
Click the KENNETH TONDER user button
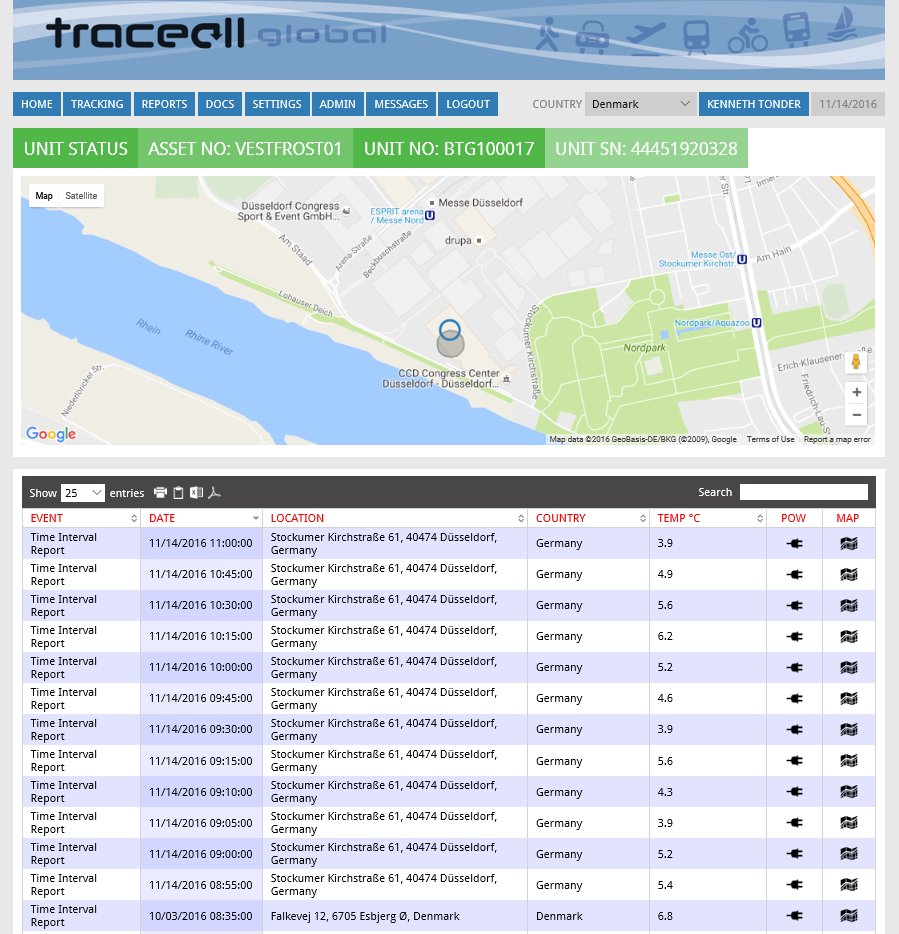(754, 104)
